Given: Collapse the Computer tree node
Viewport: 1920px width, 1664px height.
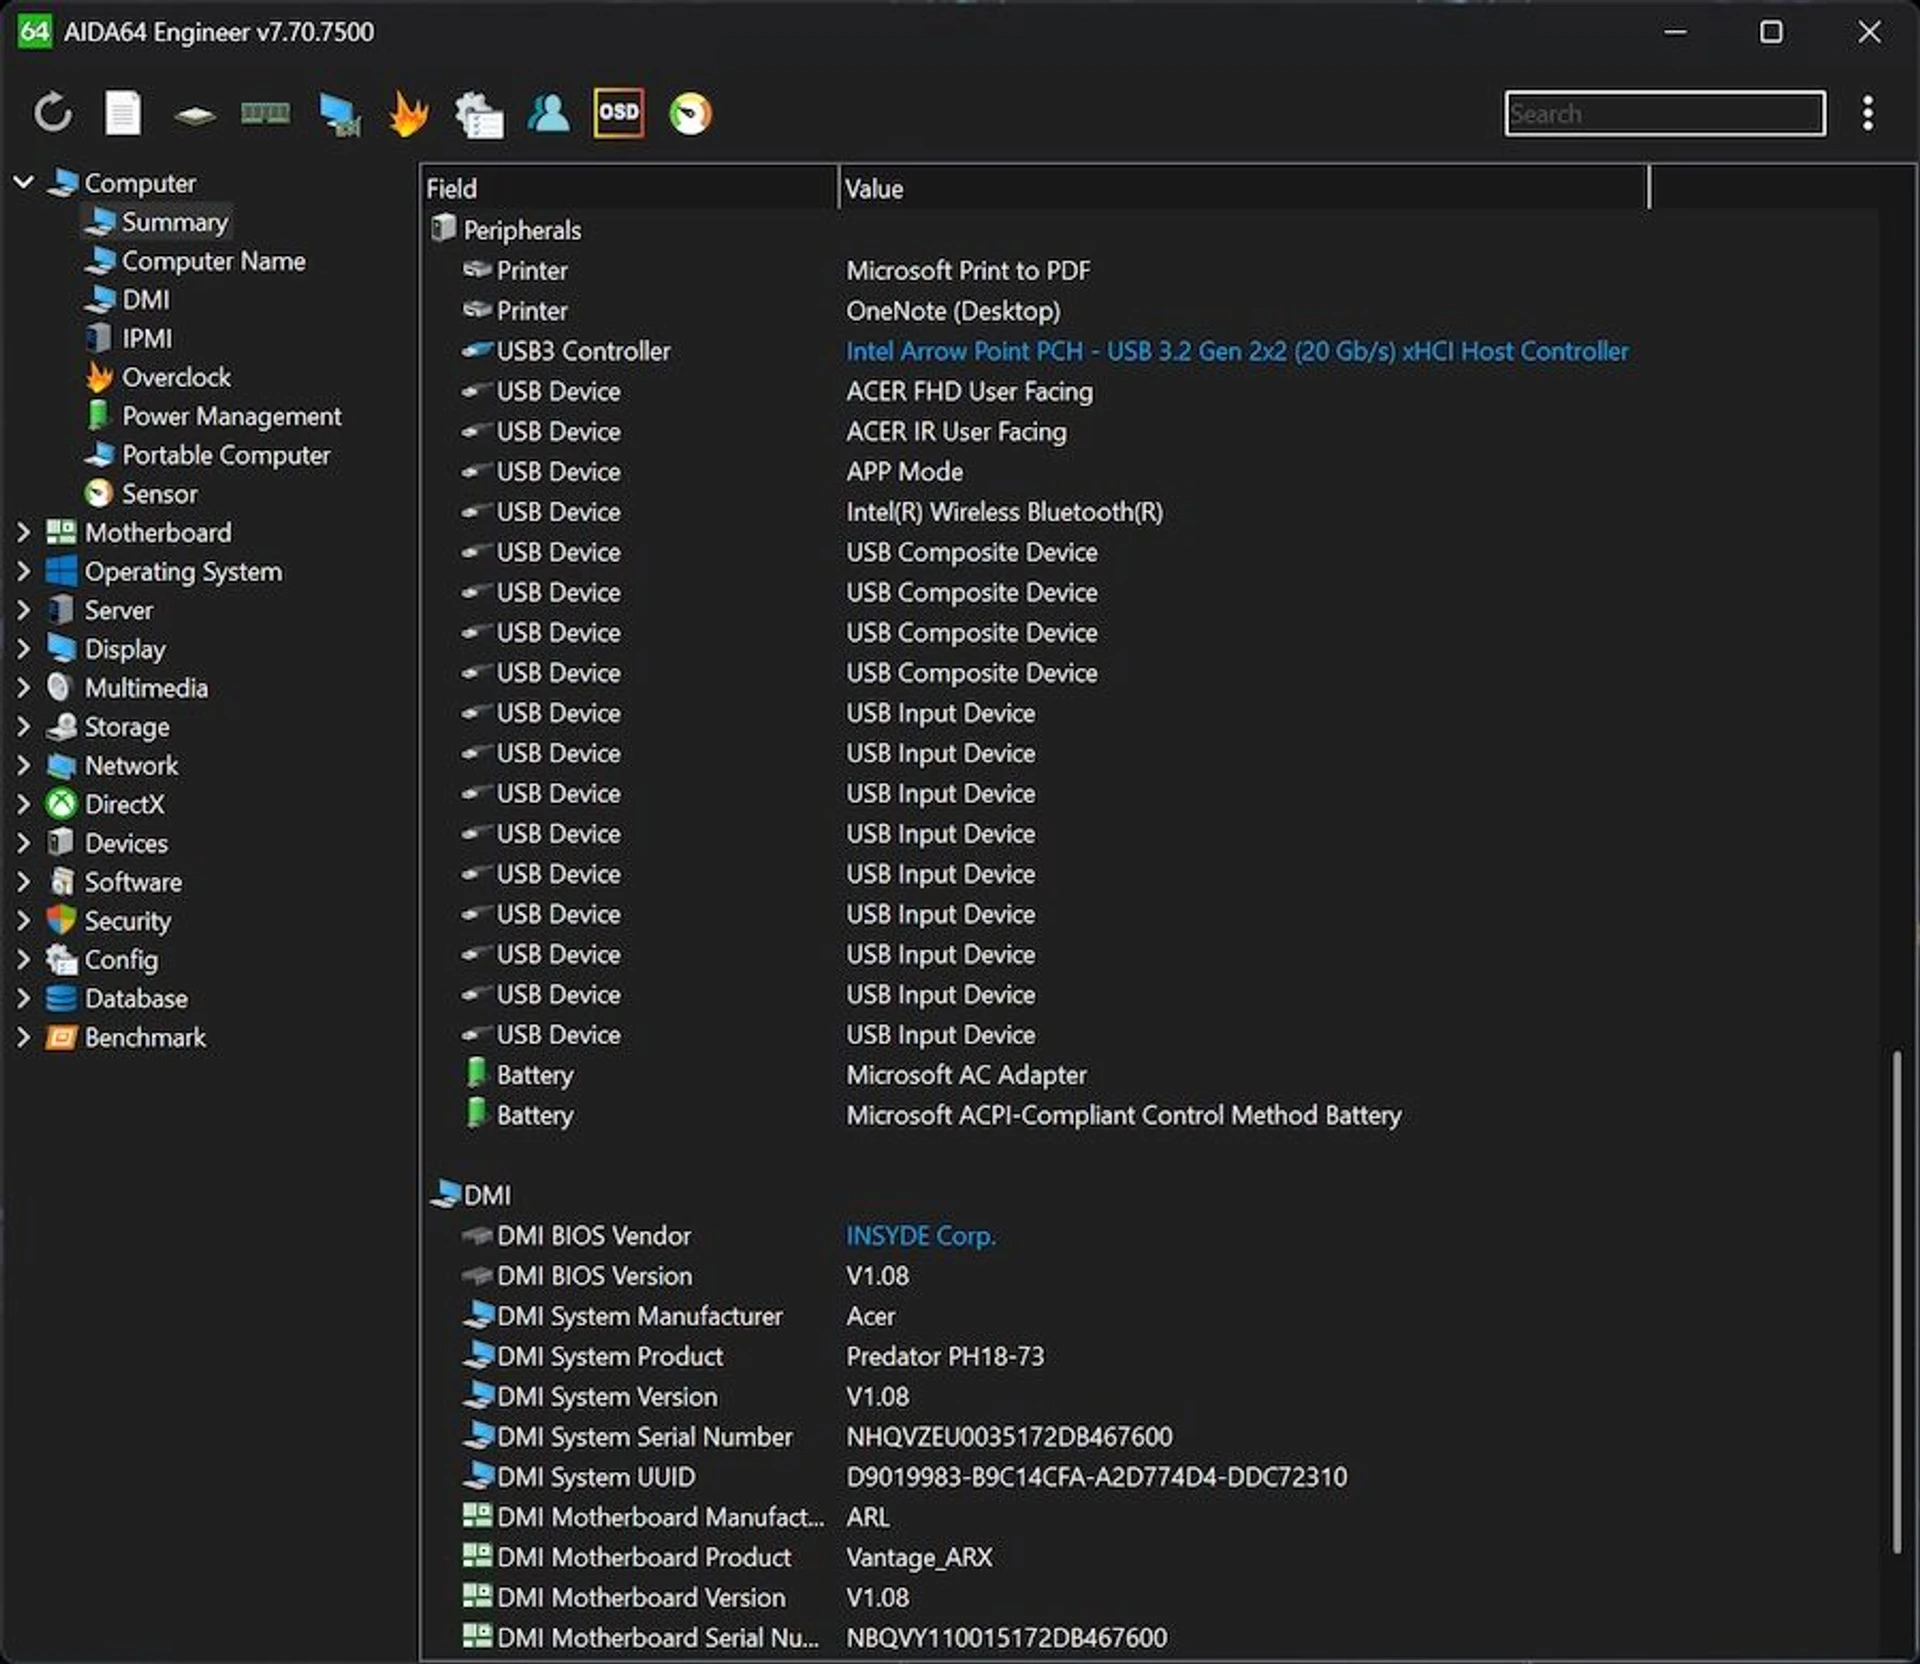Looking at the screenshot, I should click(24, 182).
